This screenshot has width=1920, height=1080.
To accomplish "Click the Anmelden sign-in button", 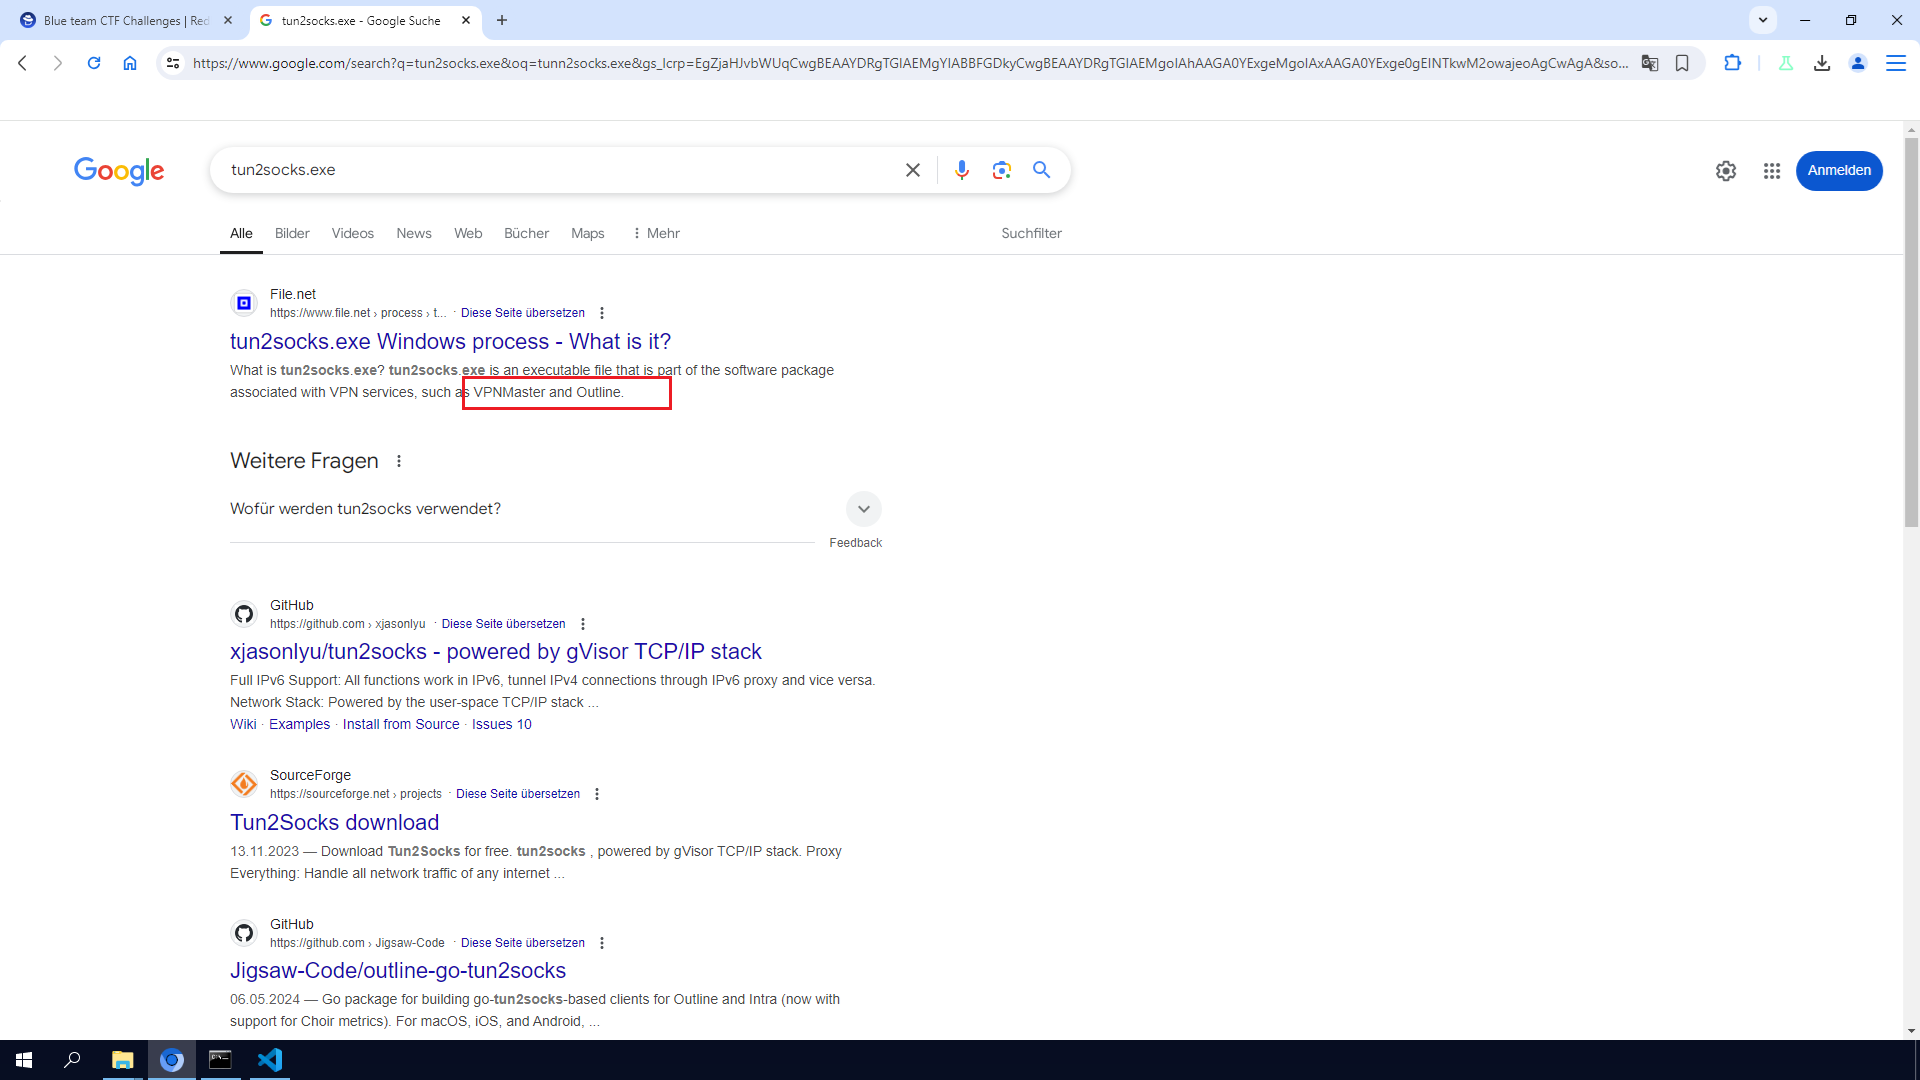I will (1838, 171).
